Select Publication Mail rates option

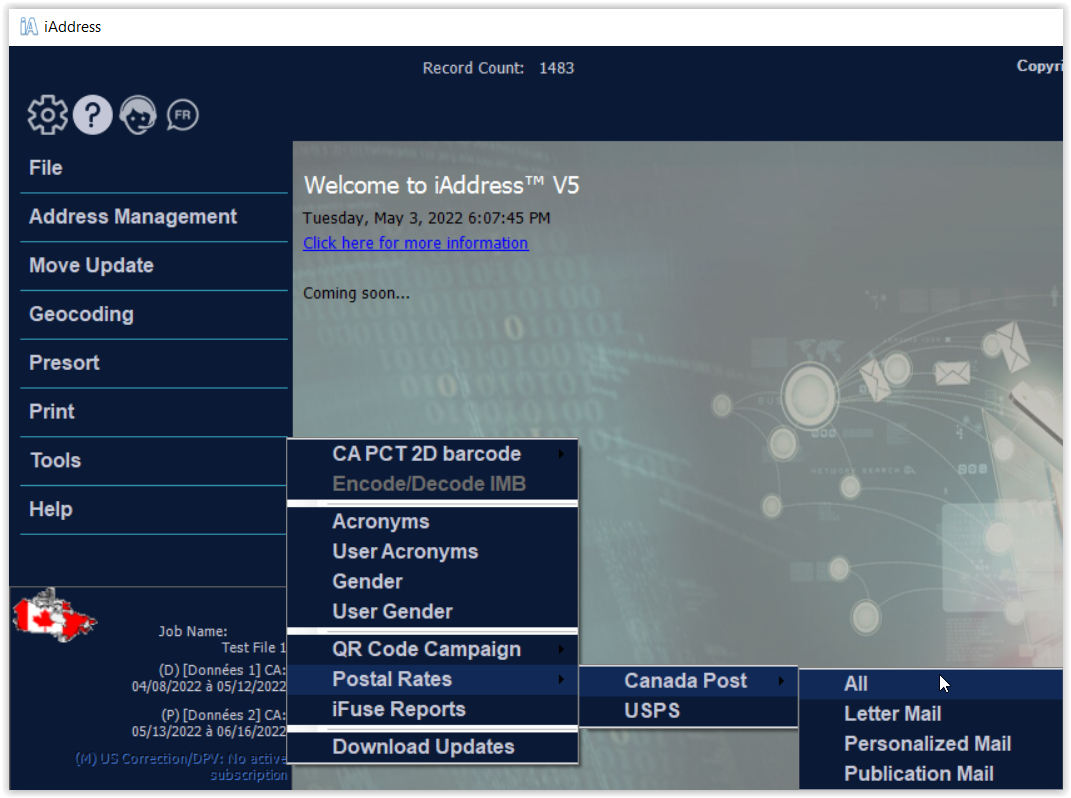click(918, 774)
